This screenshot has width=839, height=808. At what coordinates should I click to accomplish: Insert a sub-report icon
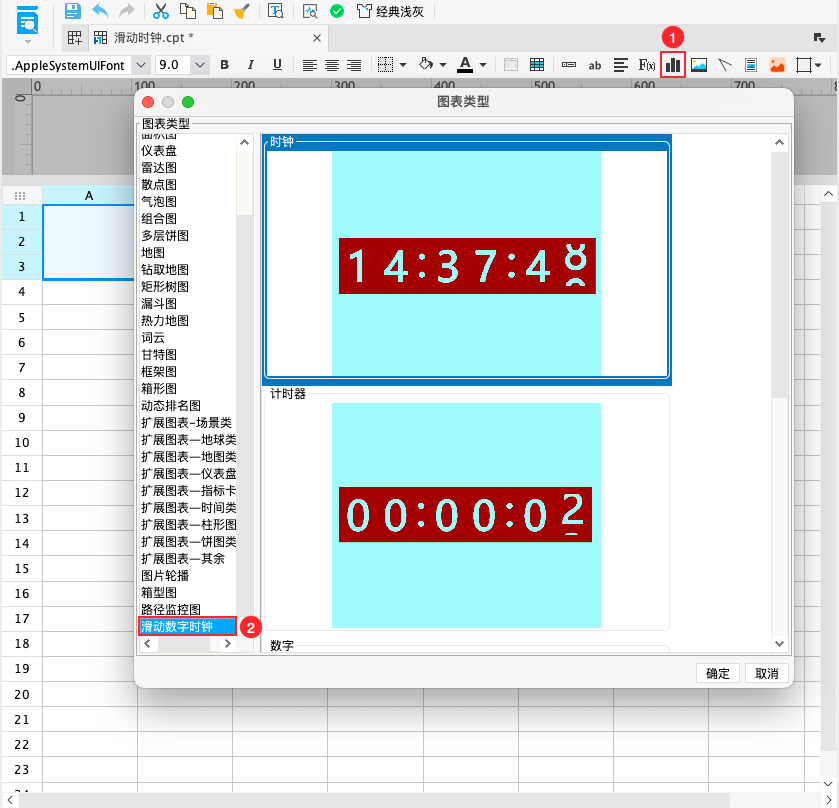(x=751, y=65)
